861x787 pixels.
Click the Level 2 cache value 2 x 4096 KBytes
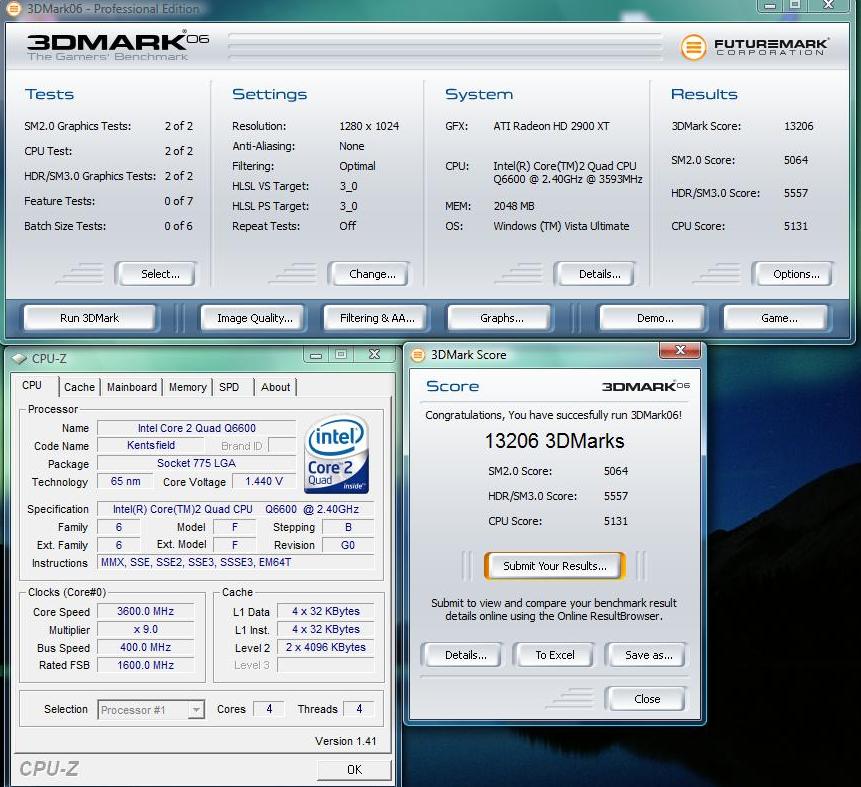coord(326,648)
